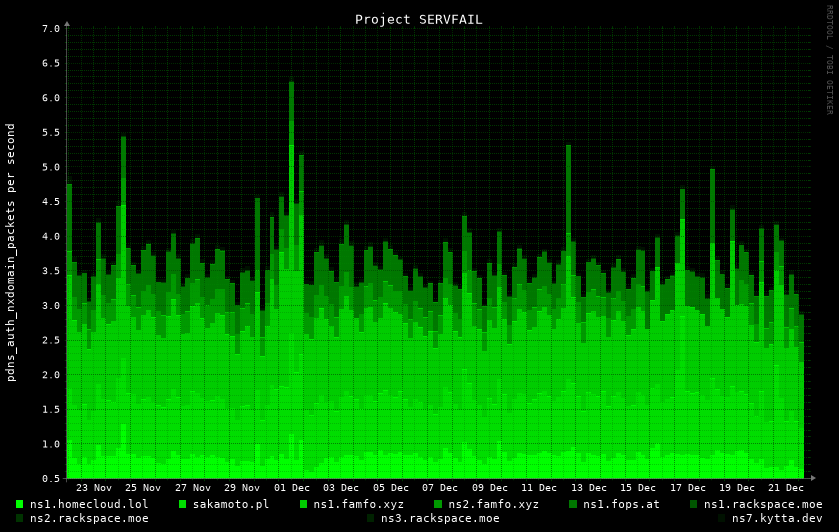Click the ns7.kytta.dev legend color box
The height and width of the screenshot is (532, 839).
pyautogui.click(x=721, y=518)
